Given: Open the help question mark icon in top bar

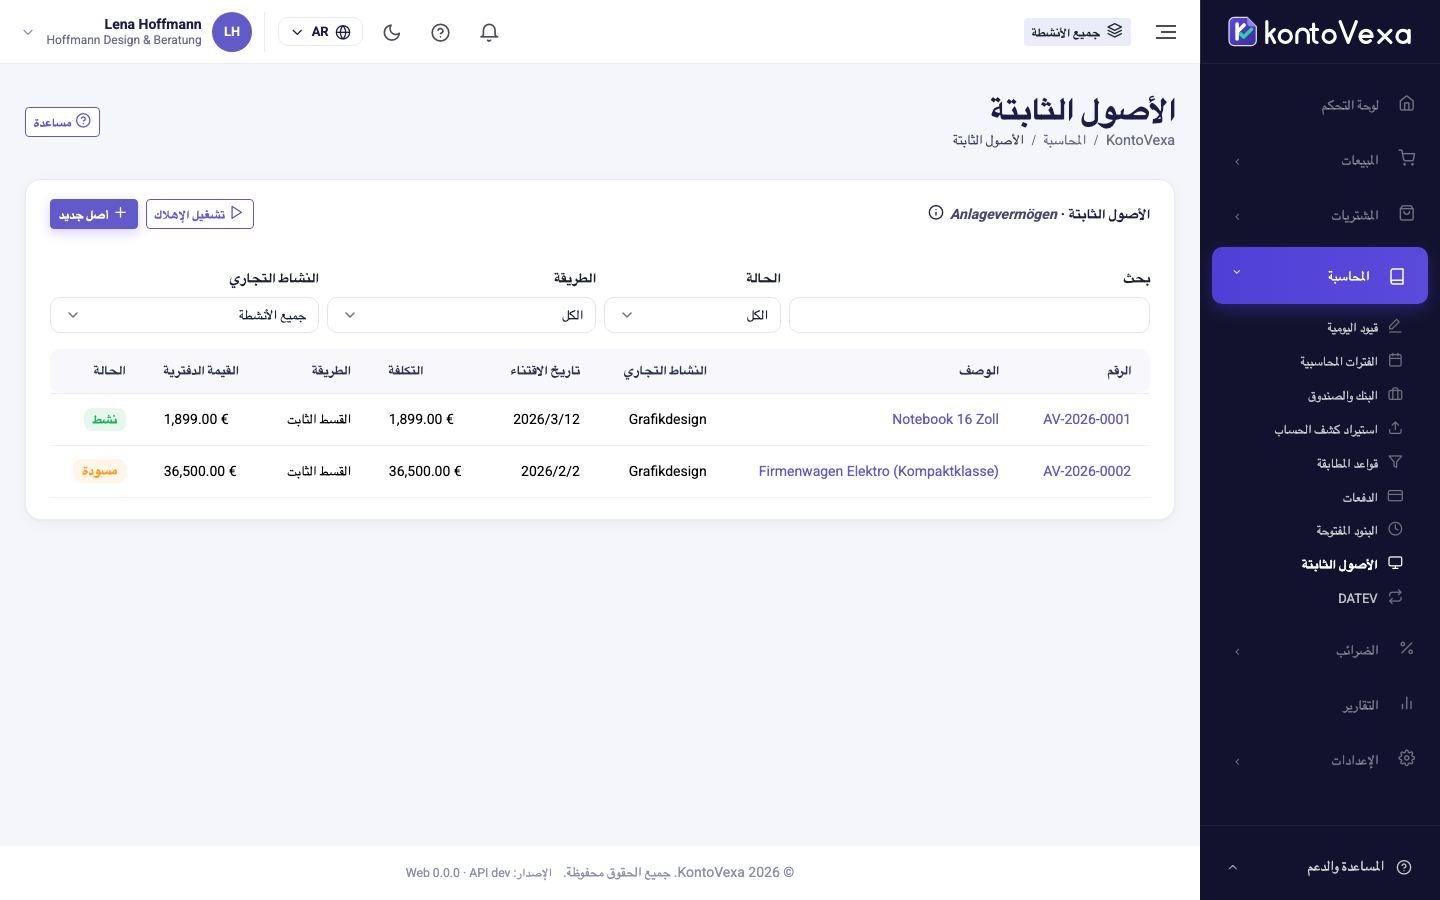Looking at the screenshot, I should (x=440, y=32).
